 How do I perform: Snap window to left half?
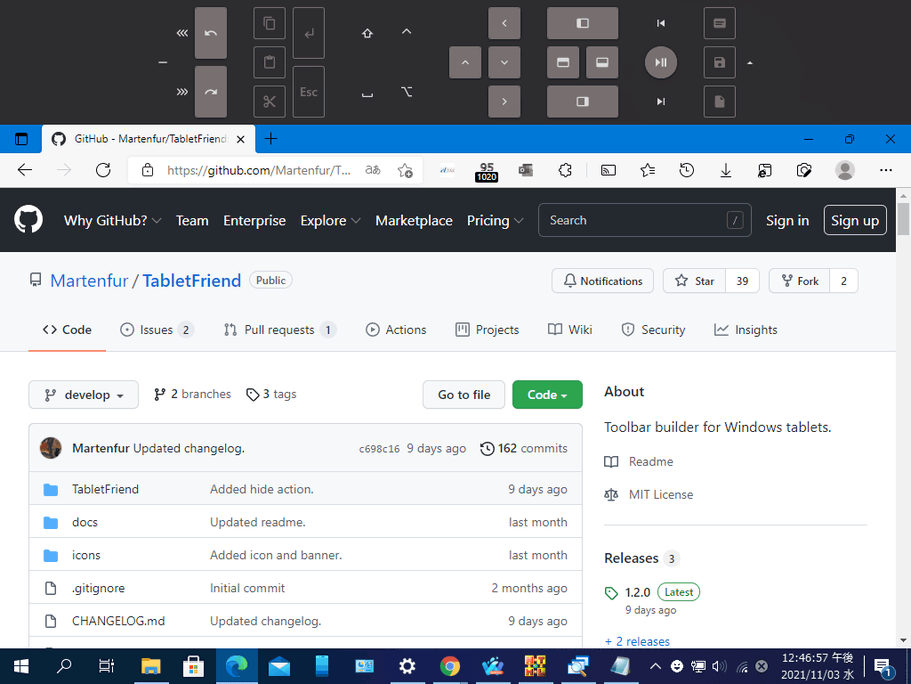582,23
